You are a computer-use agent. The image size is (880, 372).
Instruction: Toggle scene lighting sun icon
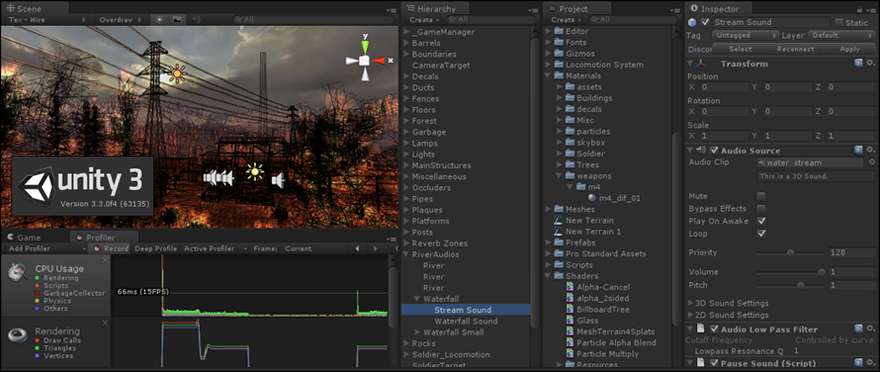tap(159, 19)
